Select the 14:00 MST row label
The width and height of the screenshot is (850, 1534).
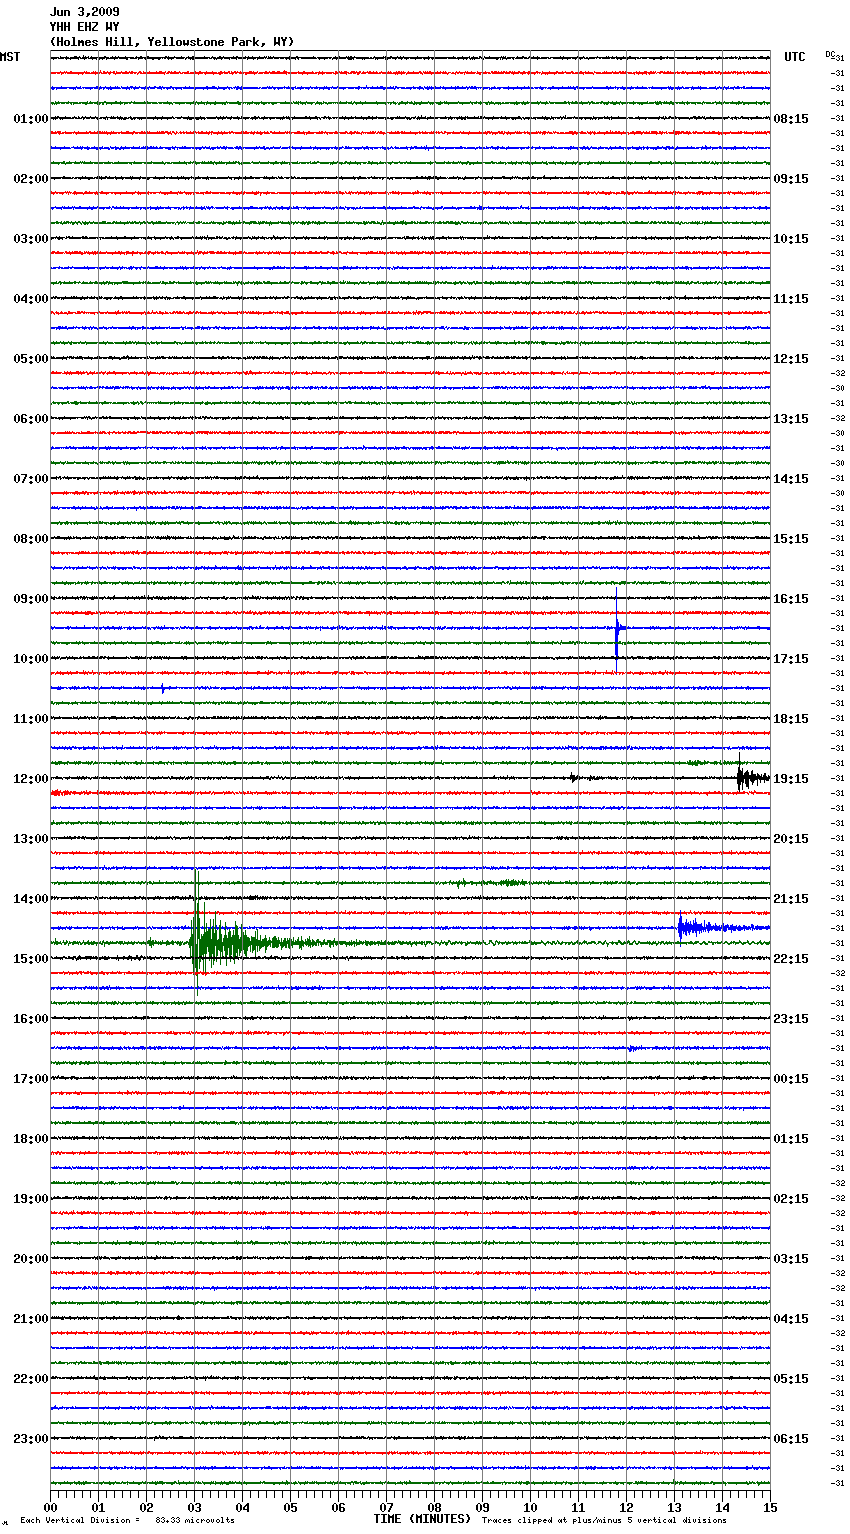tap(31, 899)
